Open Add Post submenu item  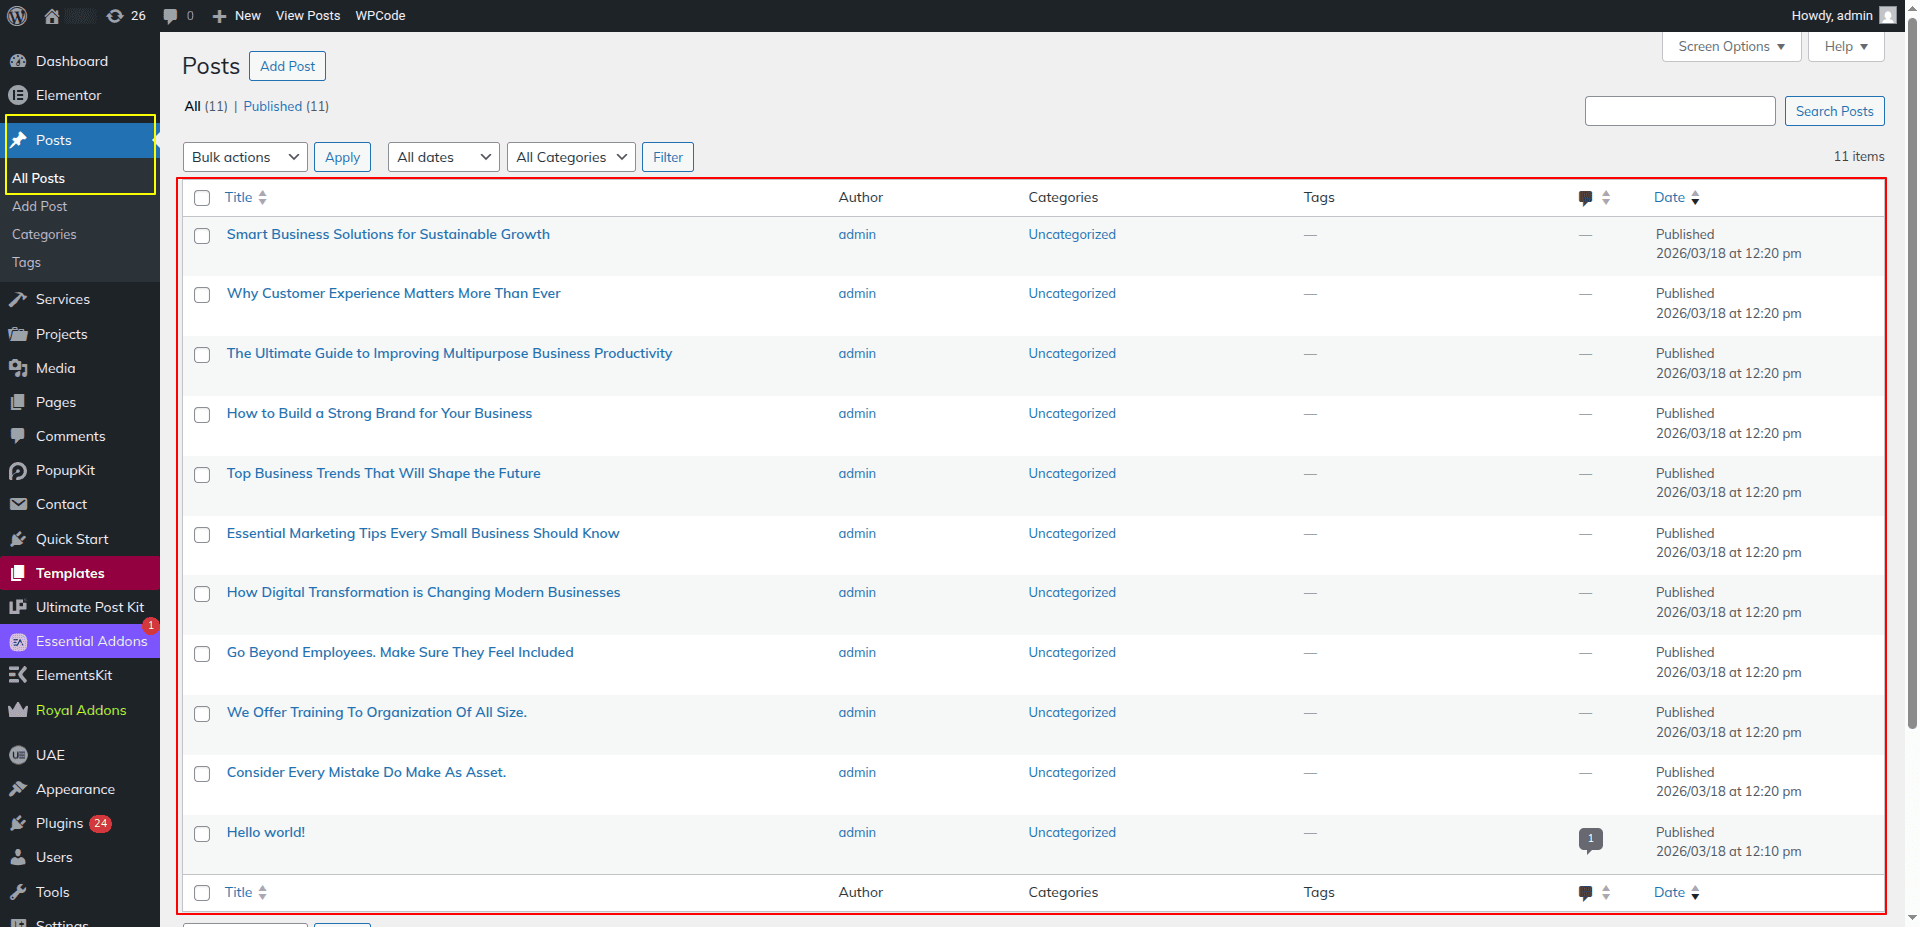40,206
